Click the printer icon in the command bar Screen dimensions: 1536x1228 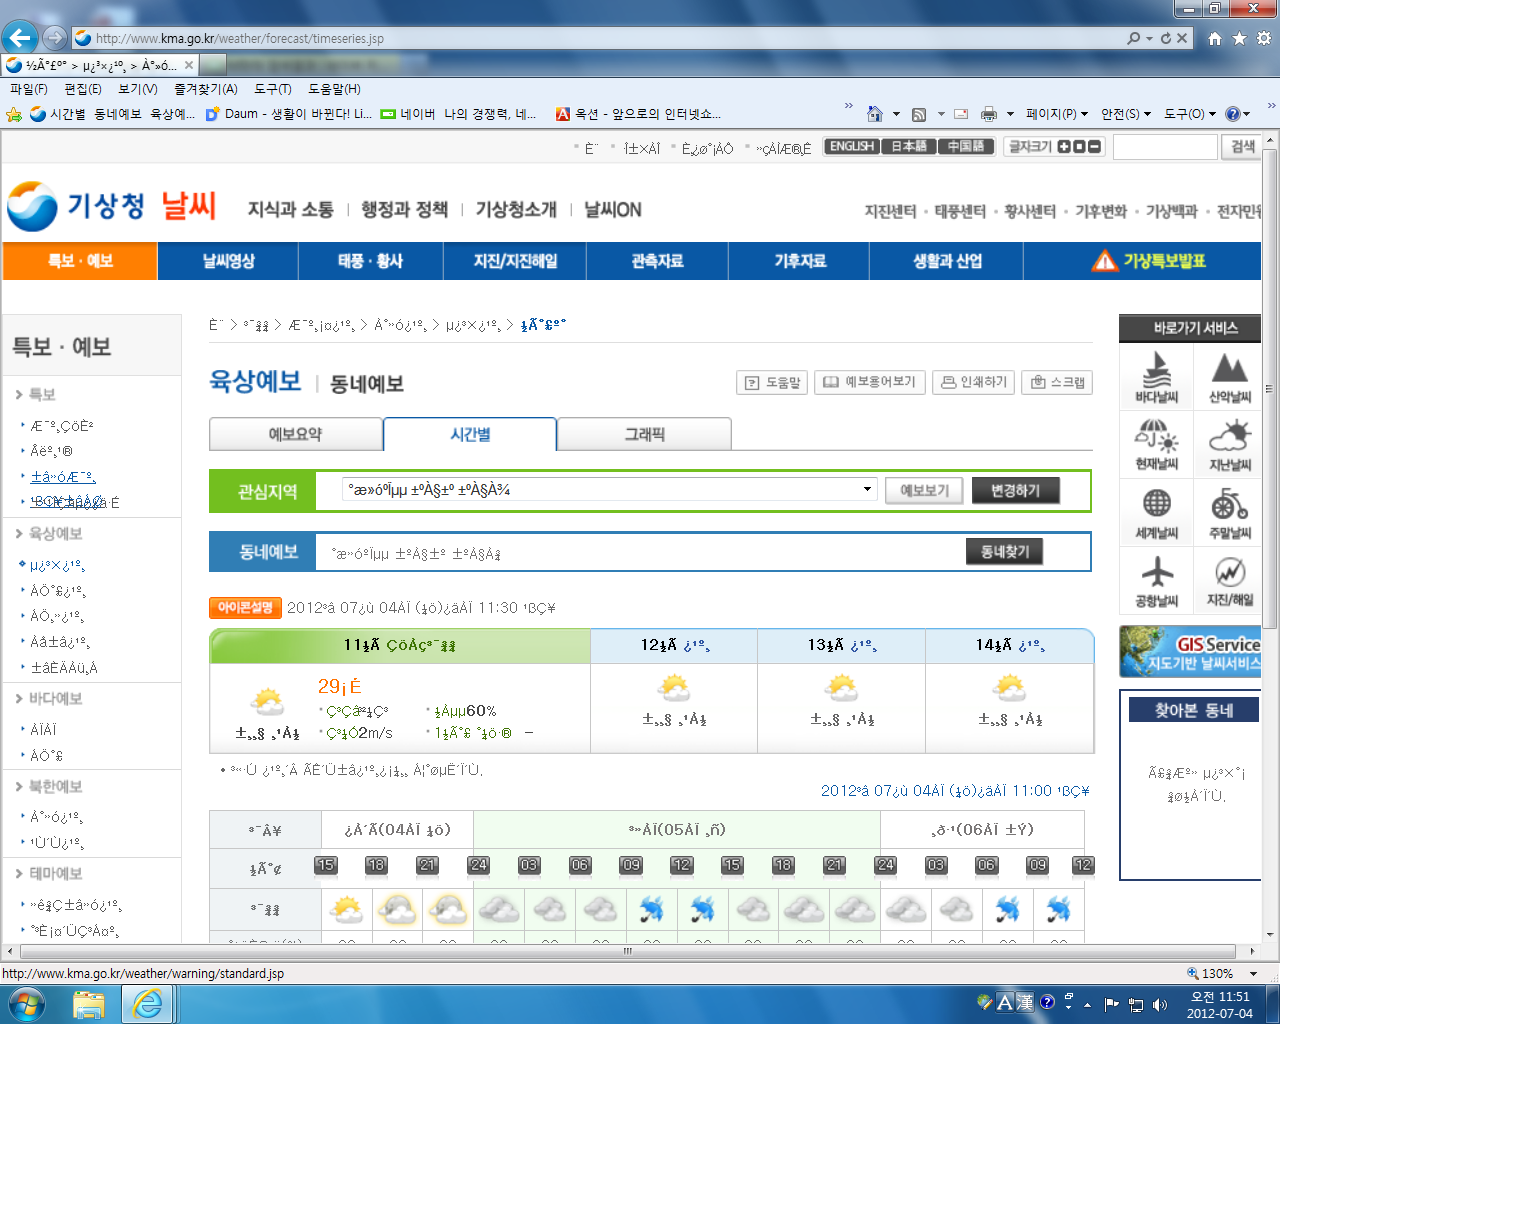coord(989,114)
